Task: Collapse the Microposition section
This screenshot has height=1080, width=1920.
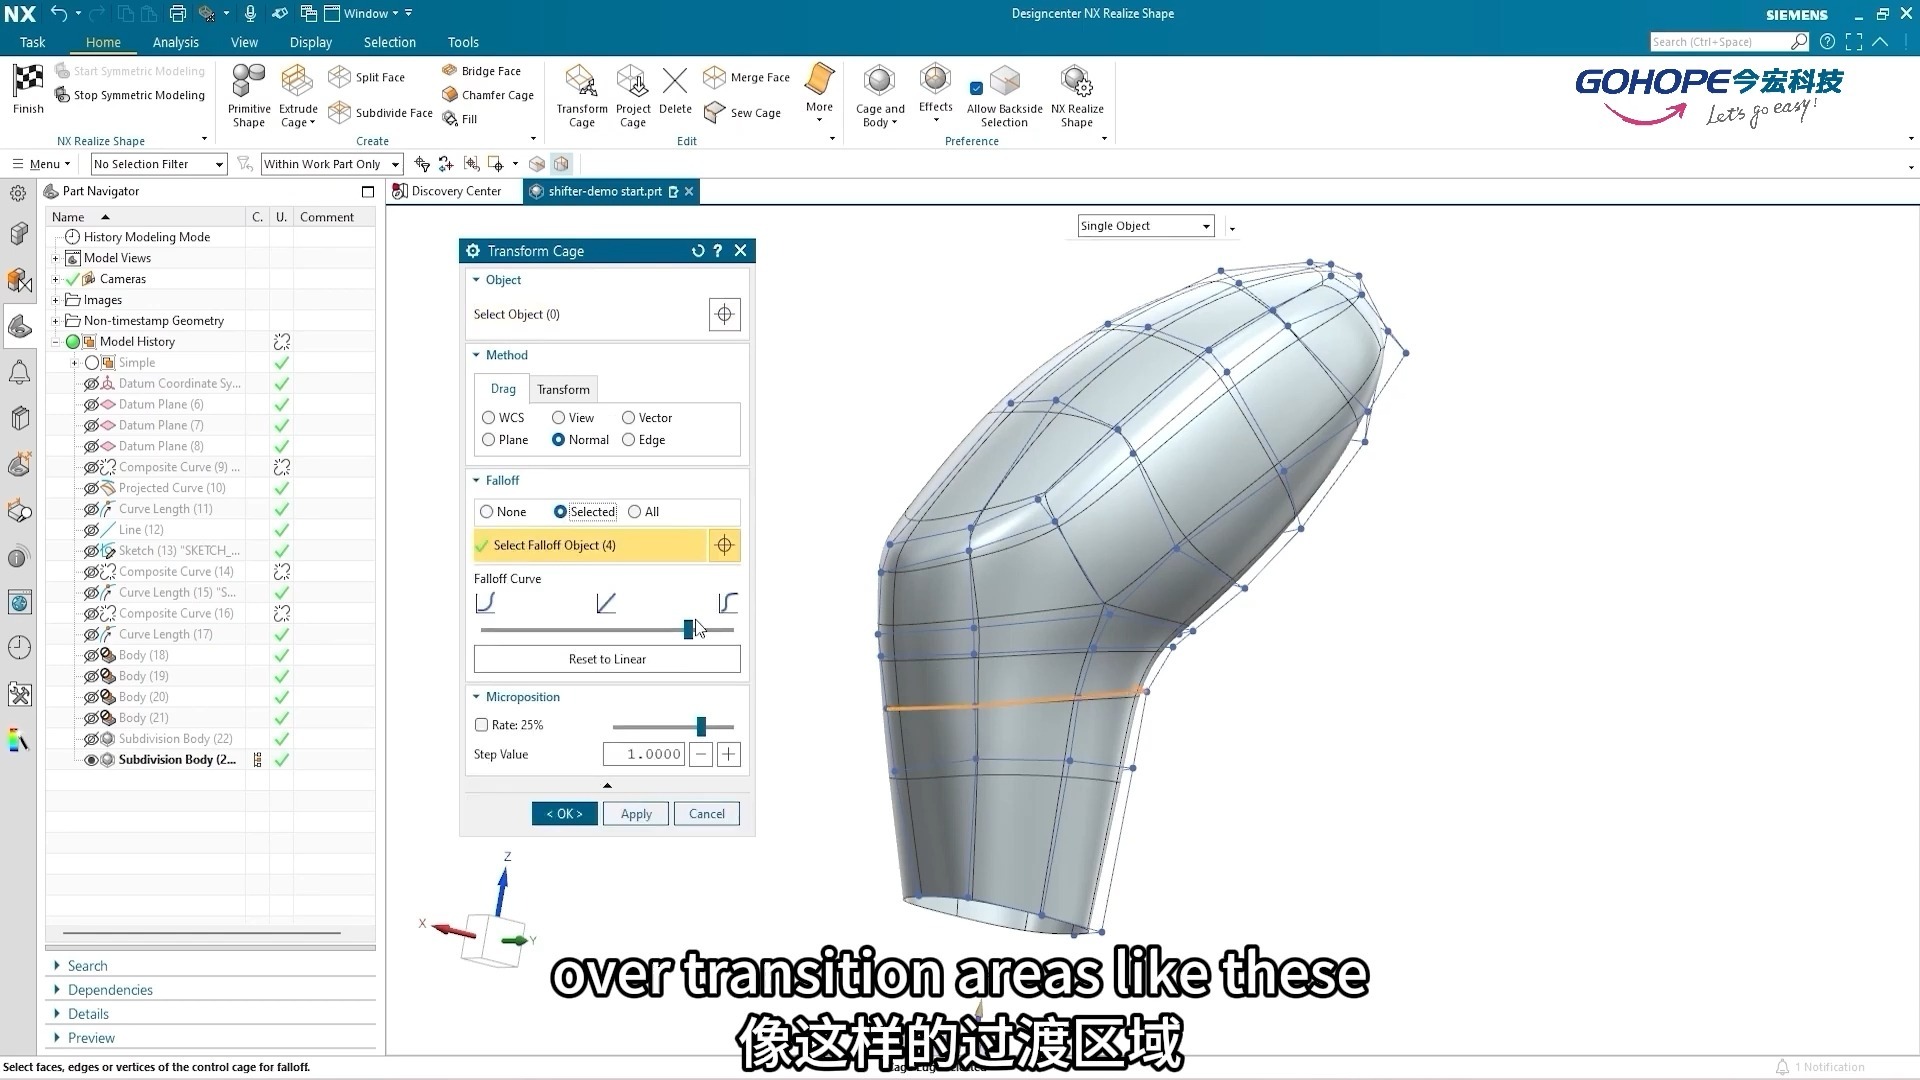Action: click(x=477, y=697)
